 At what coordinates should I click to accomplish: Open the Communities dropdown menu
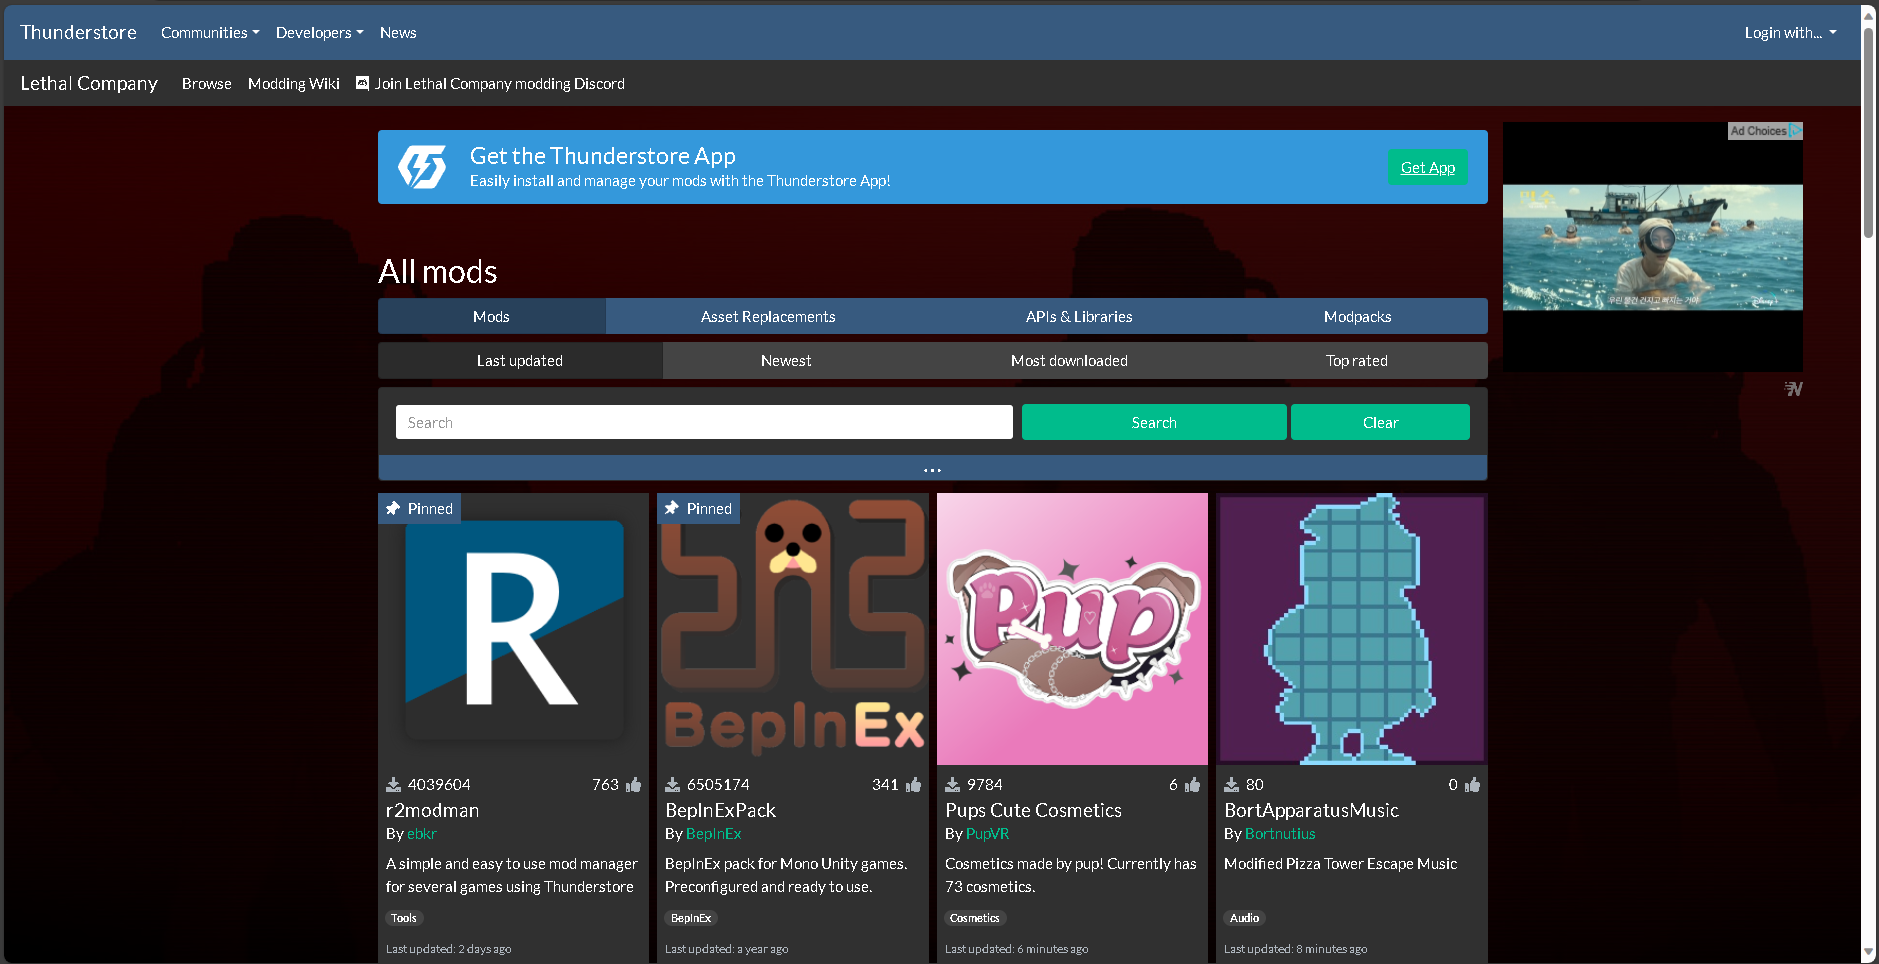click(210, 33)
